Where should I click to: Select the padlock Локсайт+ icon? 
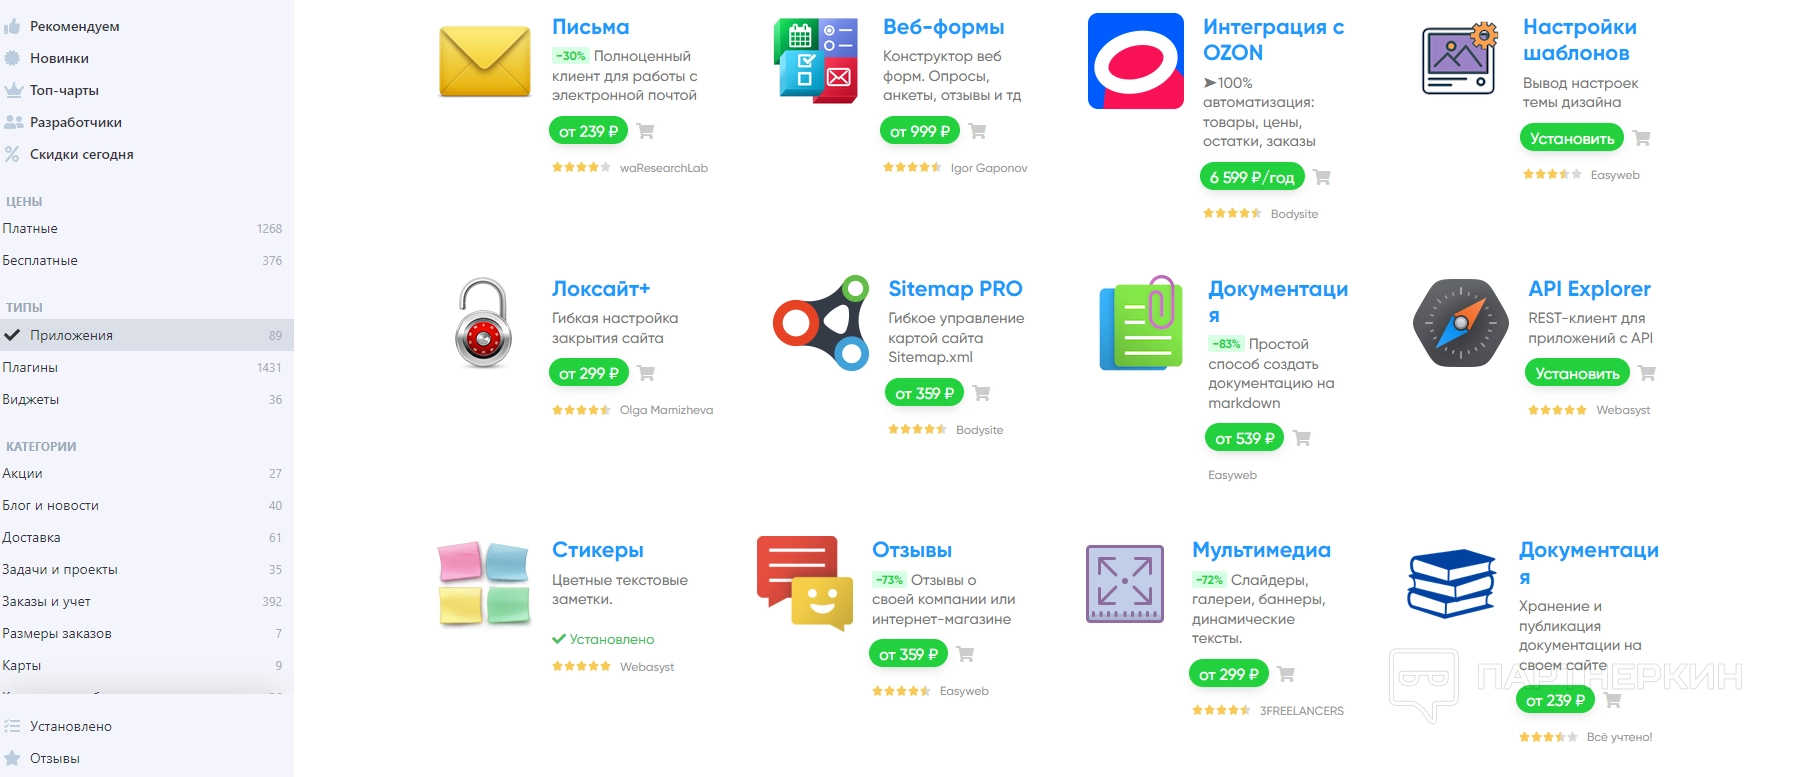pyautogui.click(x=483, y=322)
